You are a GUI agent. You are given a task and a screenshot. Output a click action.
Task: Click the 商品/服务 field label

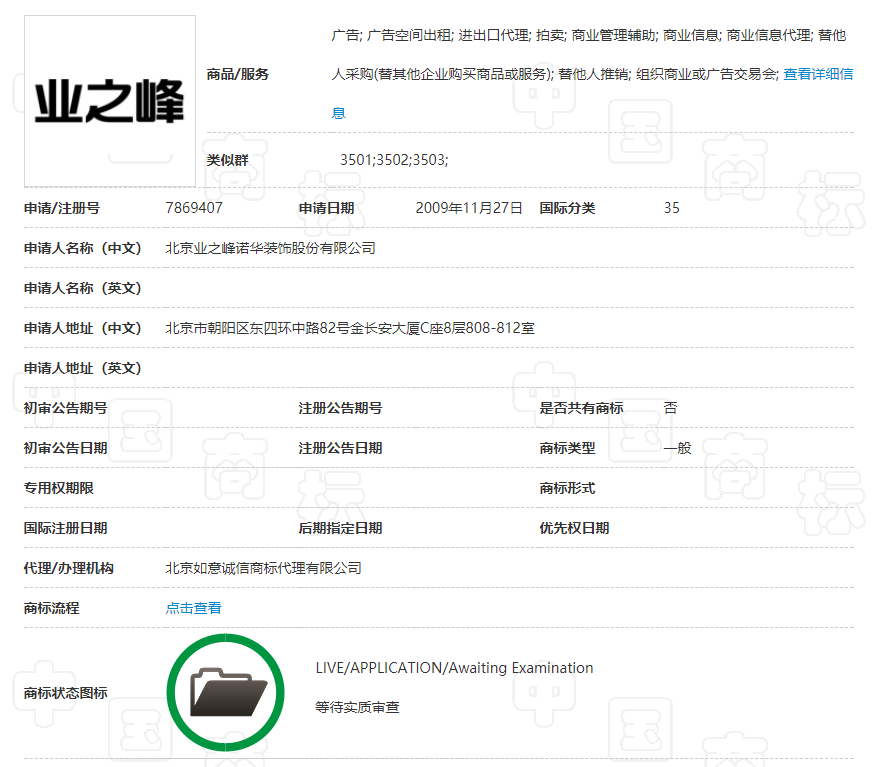coord(237,74)
